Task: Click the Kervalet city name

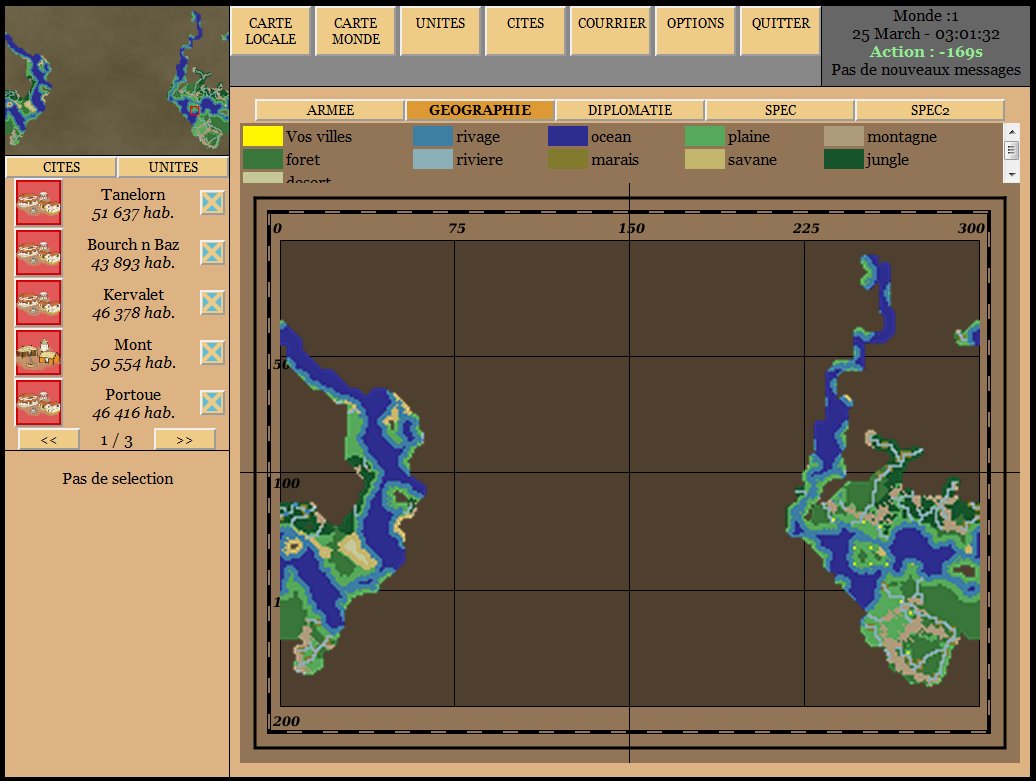Action: coord(133,295)
